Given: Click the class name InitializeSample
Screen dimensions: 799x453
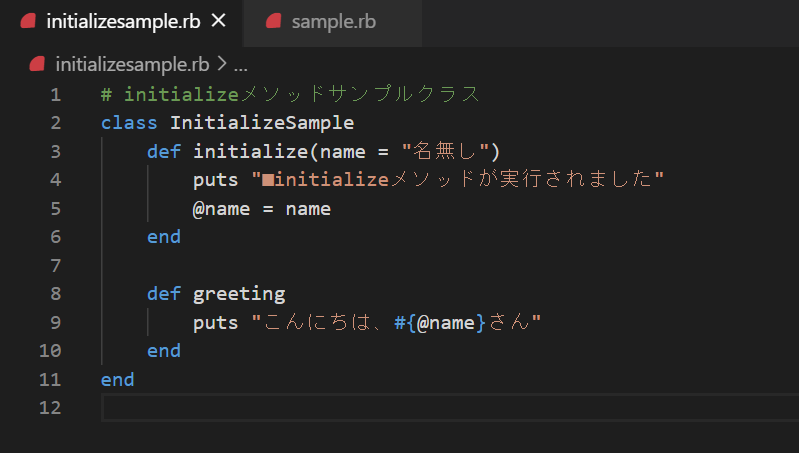Looking at the screenshot, I should [x=262, y=123].
